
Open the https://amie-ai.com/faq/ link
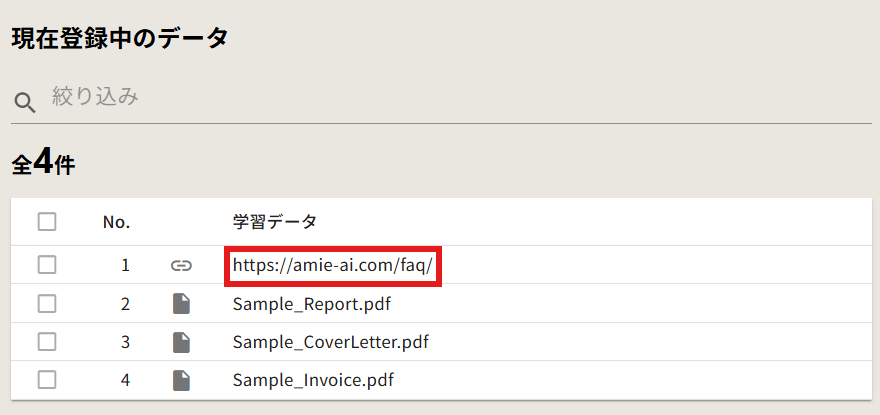(x=333, y=265)
